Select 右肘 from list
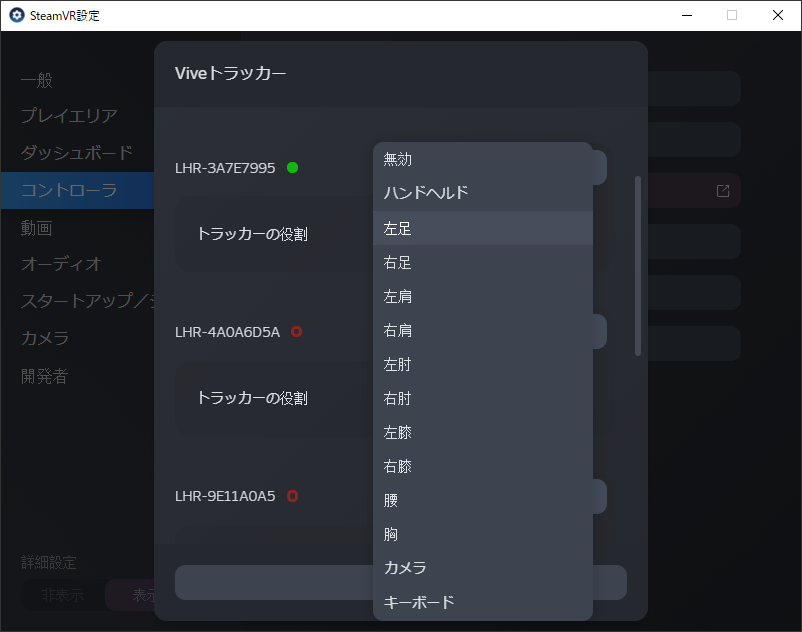 [483, 398]
